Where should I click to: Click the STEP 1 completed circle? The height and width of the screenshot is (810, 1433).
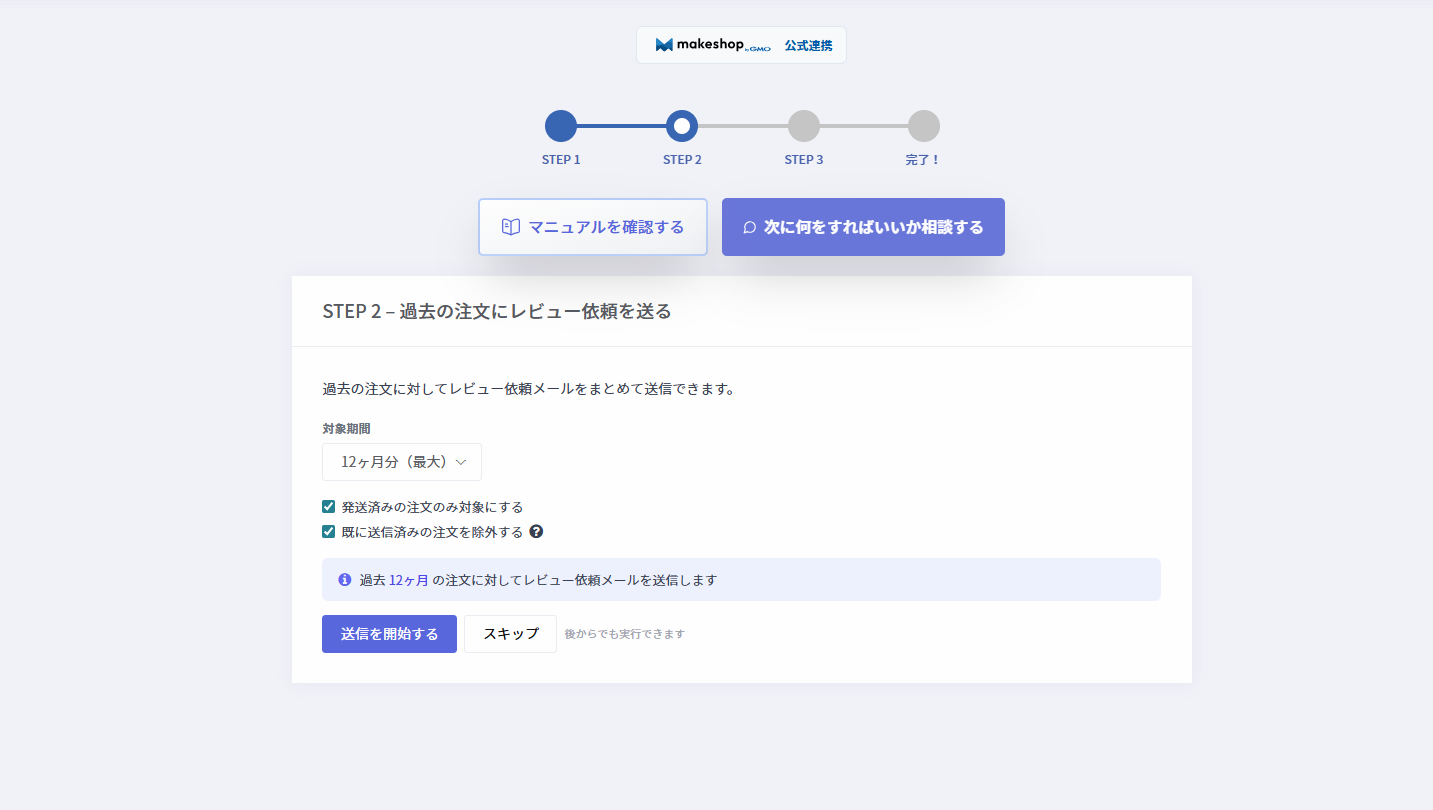click(561, 126)
